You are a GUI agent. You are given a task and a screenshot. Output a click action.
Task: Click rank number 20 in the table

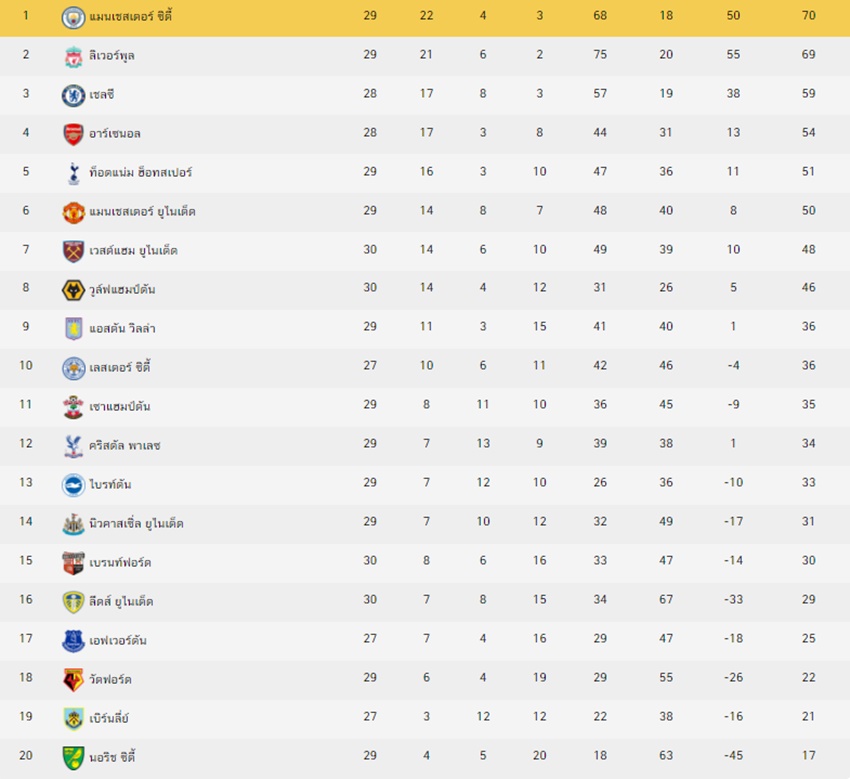tap(26, 755)
